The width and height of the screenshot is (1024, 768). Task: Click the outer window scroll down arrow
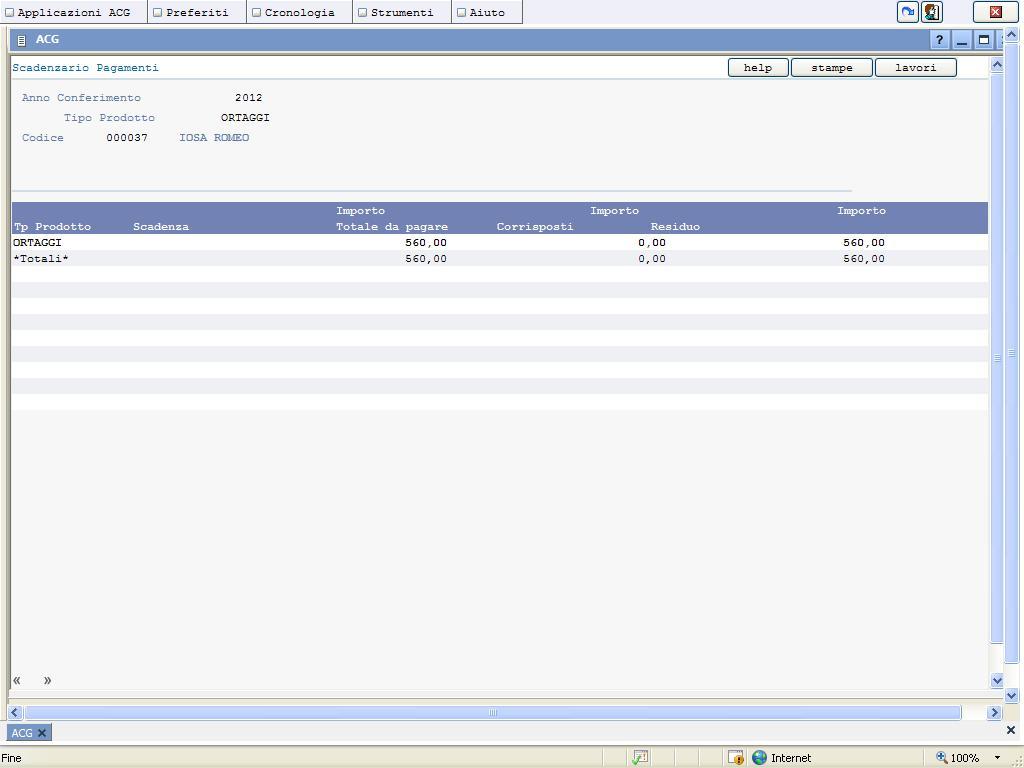coord(1012,696)
